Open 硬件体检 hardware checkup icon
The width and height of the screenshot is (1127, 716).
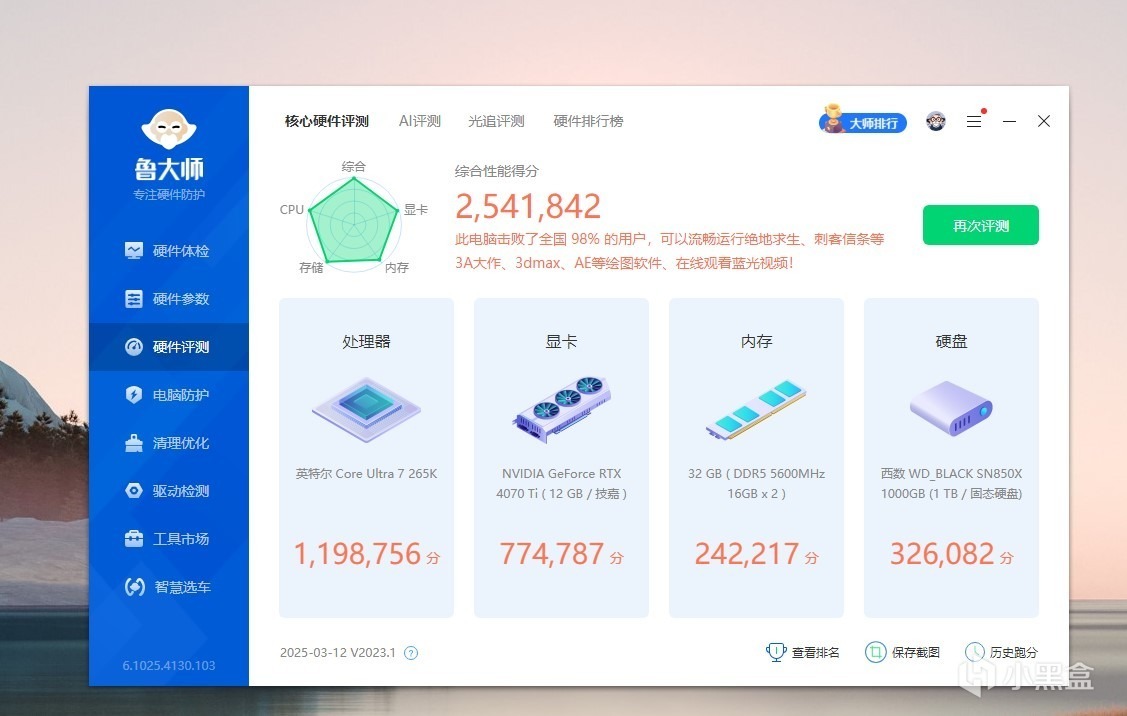pyautogui.click(x=134, y=250)
